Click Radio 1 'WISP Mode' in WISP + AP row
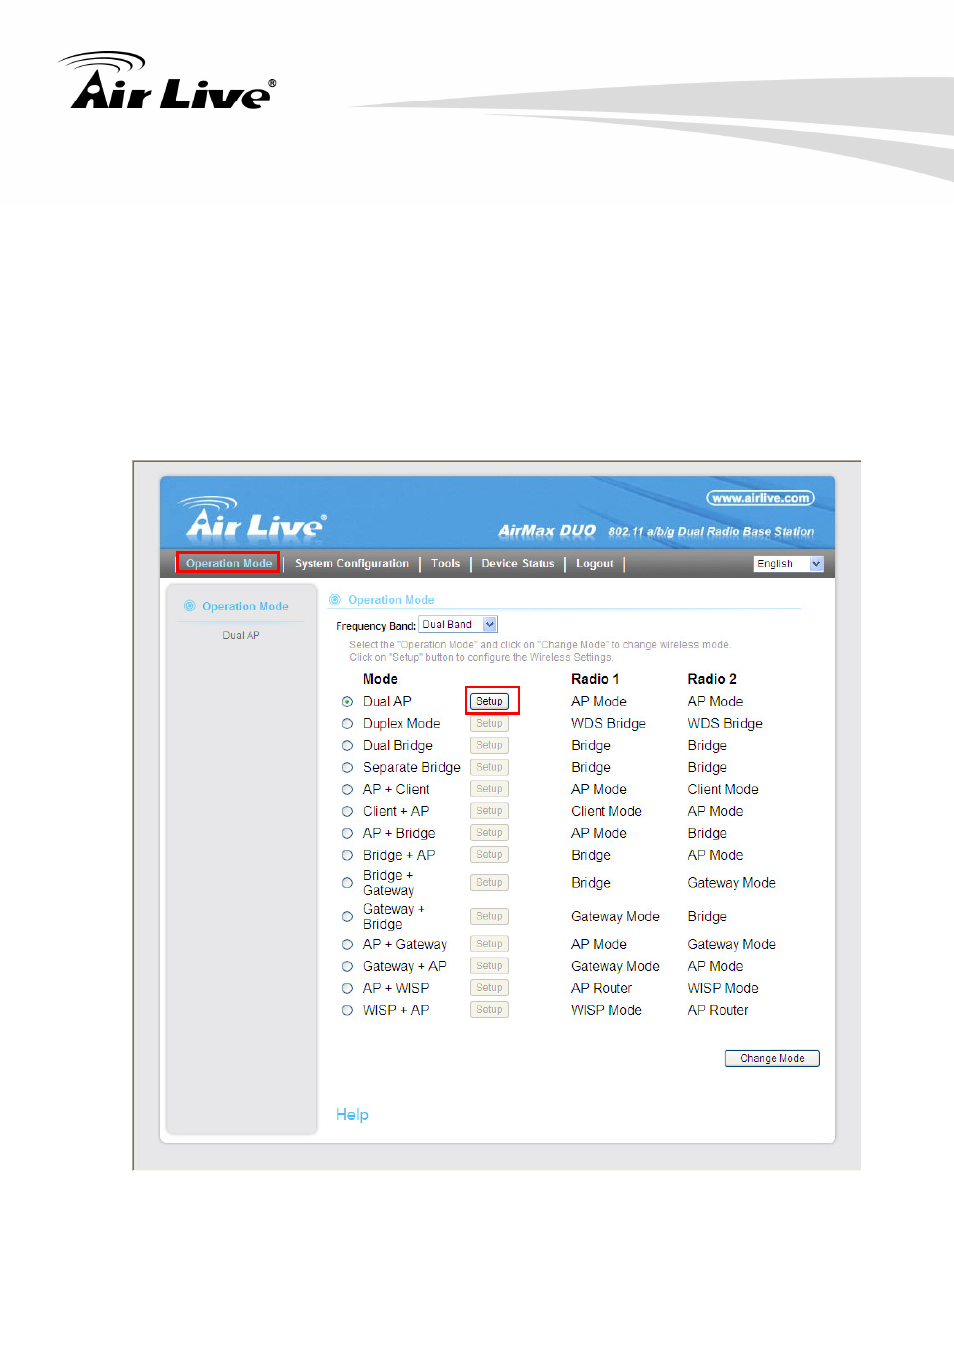Viewport: 954px width, 1350px height. coord(607,1011)
